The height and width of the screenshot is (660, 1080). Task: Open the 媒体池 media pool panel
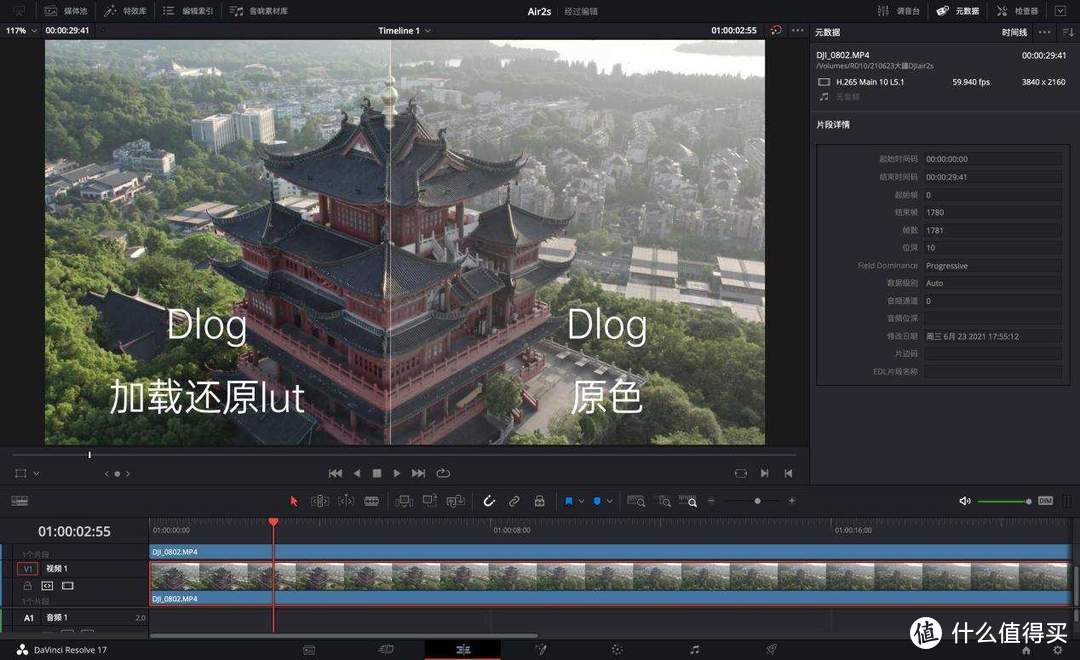click(x=66, y=11)
